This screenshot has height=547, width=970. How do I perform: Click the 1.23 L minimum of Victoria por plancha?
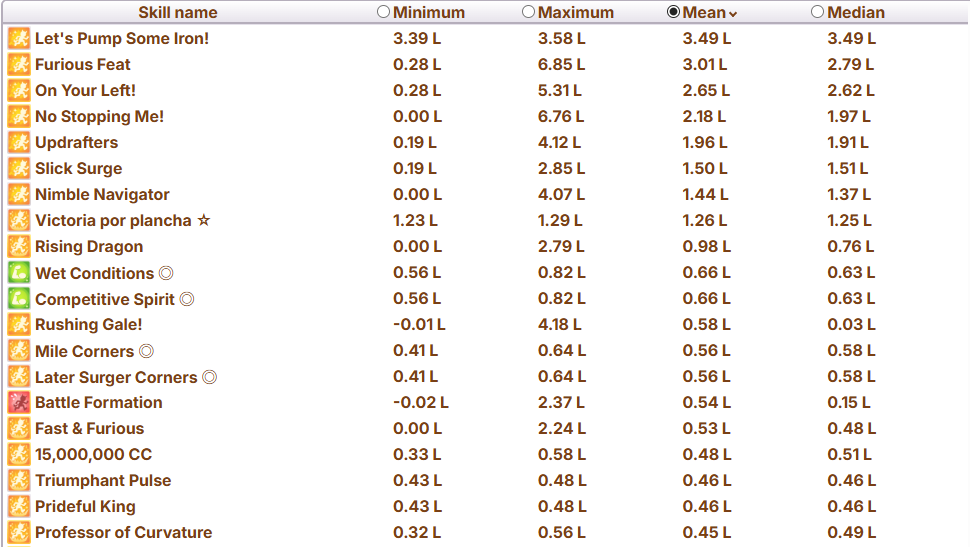[415, 220]
